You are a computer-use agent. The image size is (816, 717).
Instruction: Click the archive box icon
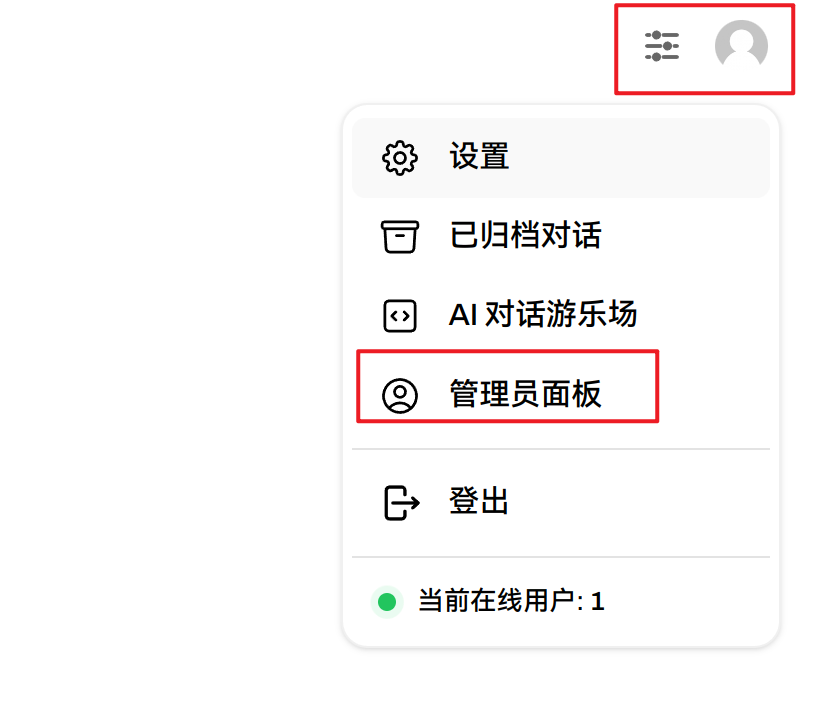click(x=400, y=237)
